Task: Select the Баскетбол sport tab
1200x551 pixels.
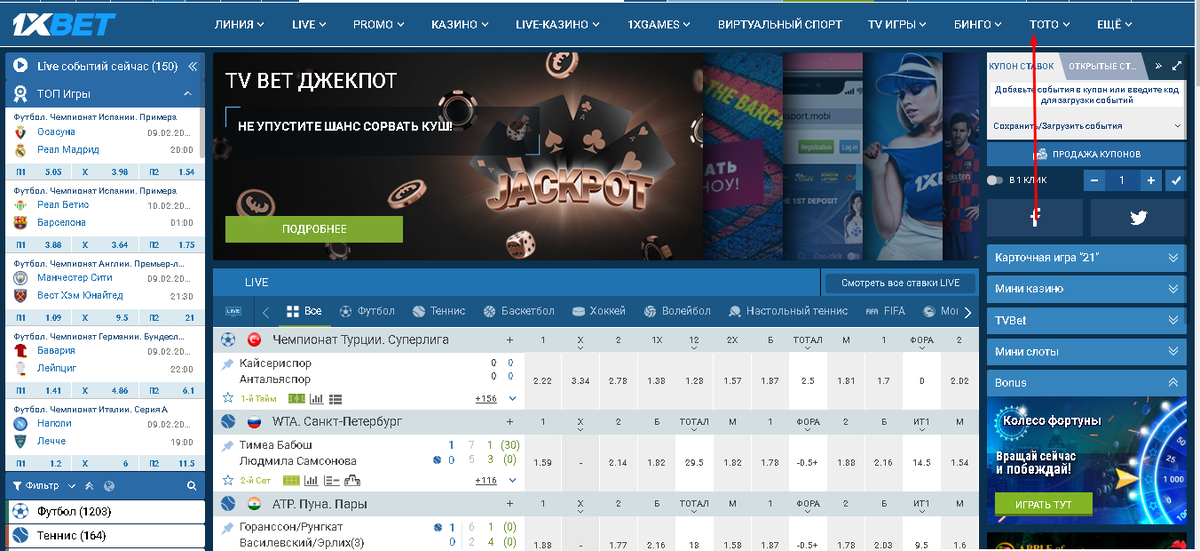Action: (518, 311)
